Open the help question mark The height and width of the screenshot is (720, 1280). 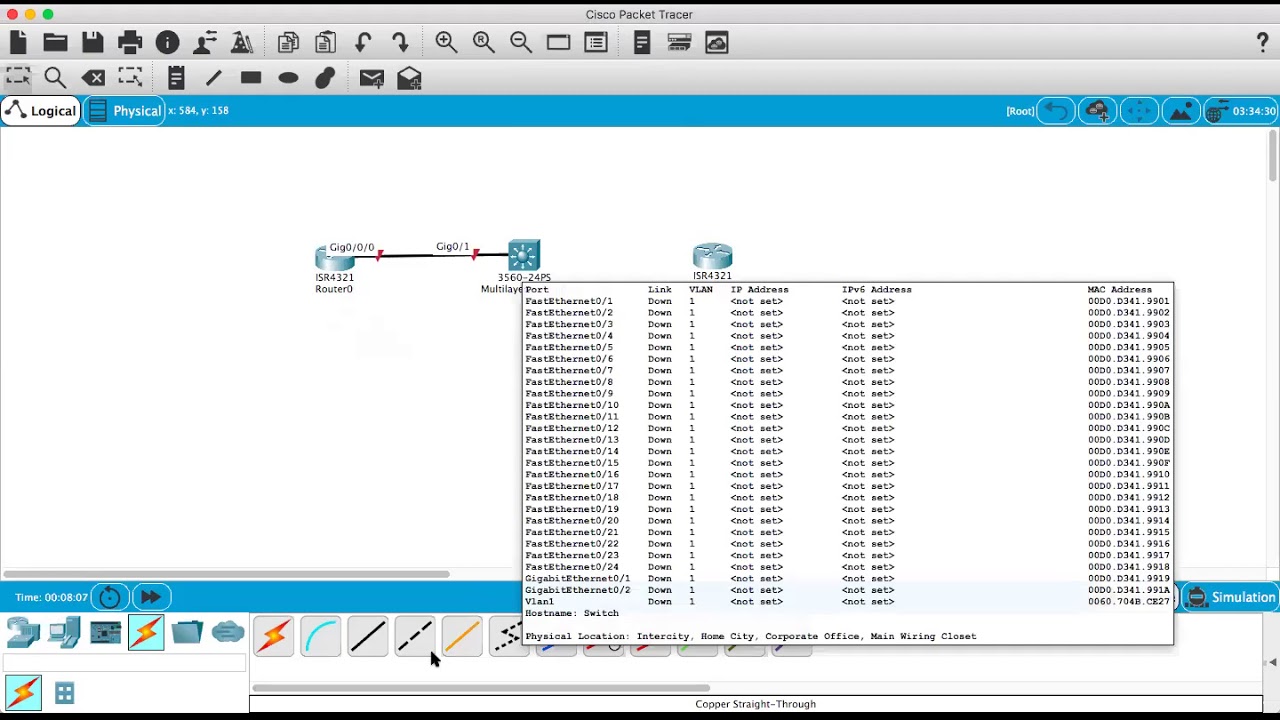(1262, 42)
